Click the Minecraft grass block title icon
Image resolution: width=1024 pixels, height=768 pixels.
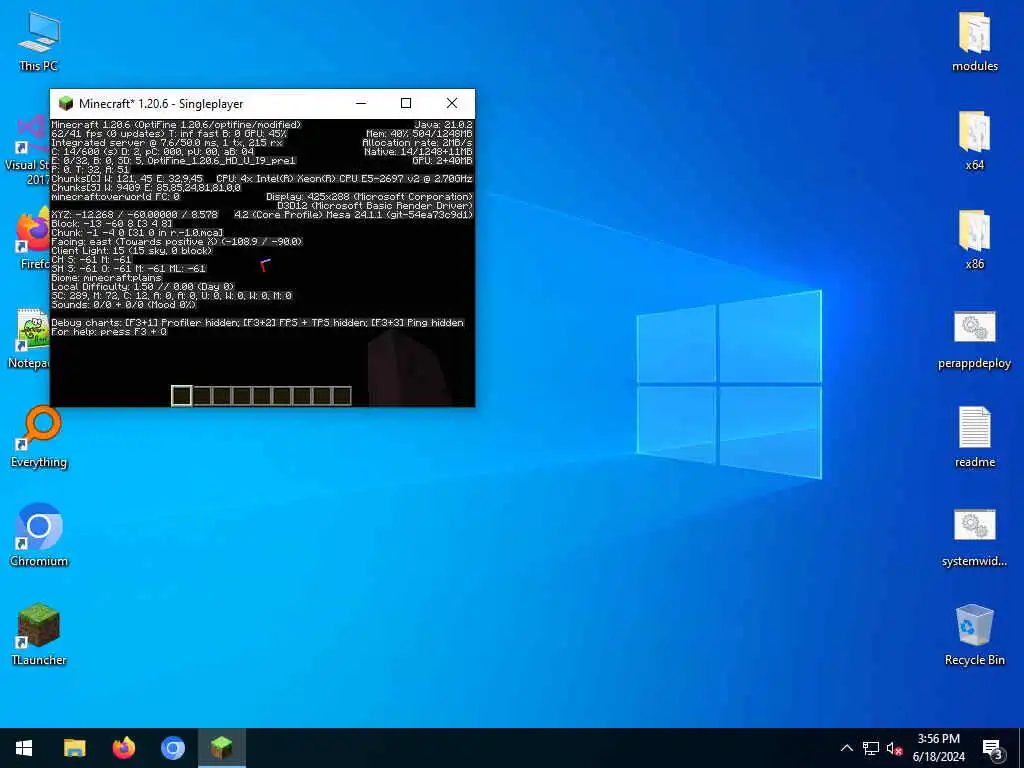pyautogui.click(x=65, y=103)
